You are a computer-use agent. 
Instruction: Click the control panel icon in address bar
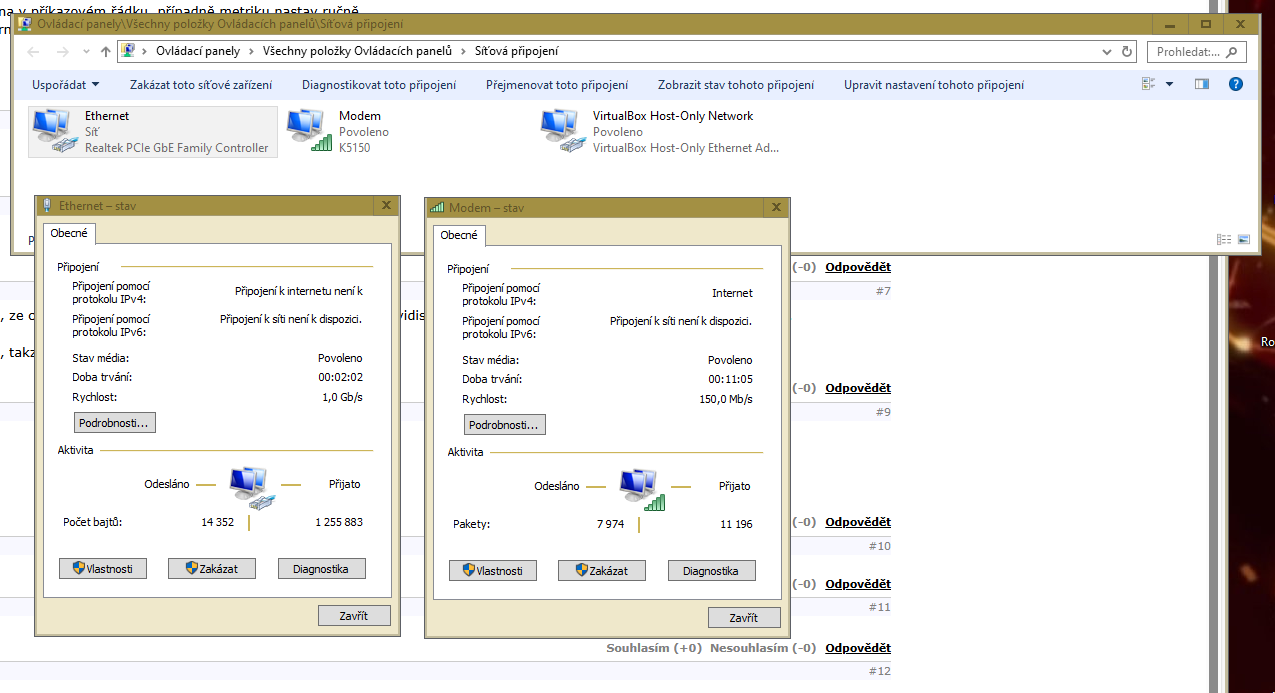128,51
